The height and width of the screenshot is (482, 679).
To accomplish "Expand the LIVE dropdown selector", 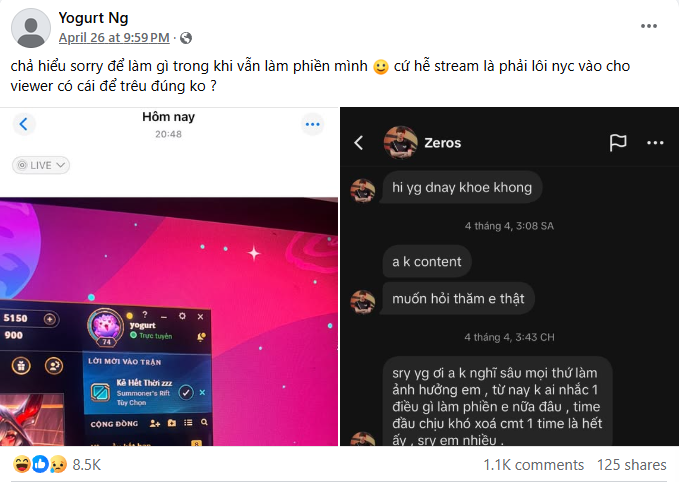I will (41, 165).
